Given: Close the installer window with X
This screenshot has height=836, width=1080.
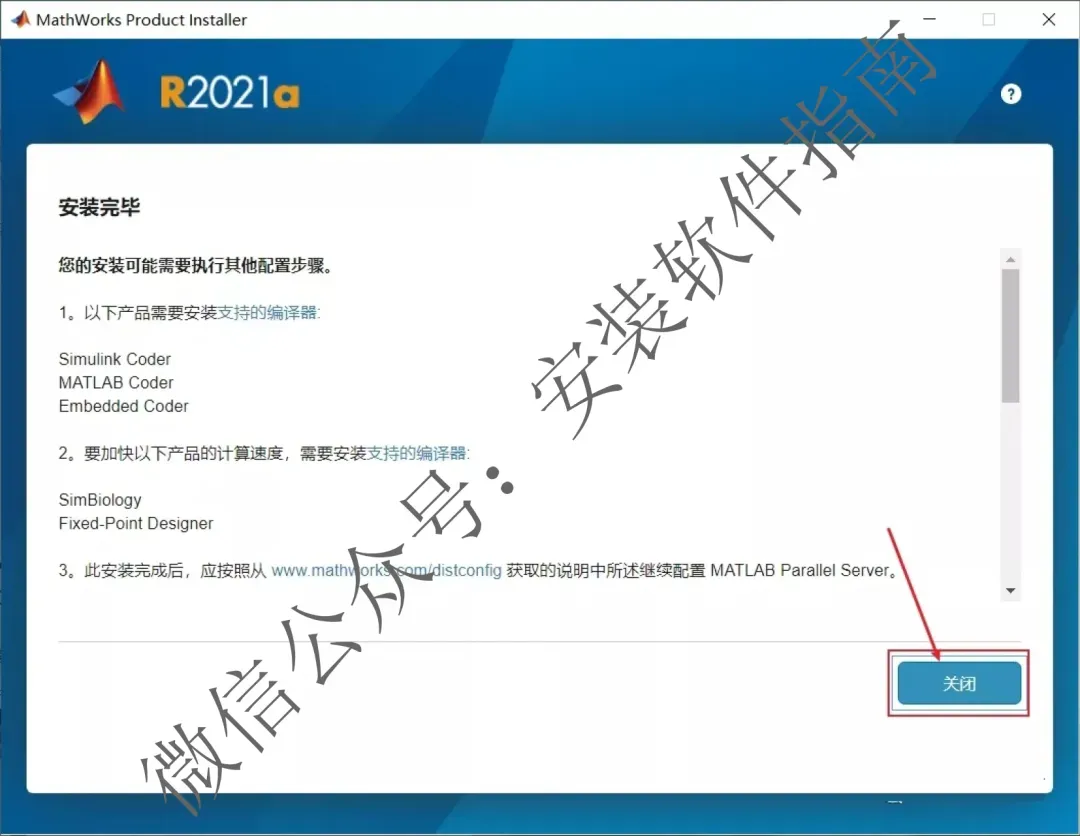Looking at the screenshot, I should (x=1048, y=19).
